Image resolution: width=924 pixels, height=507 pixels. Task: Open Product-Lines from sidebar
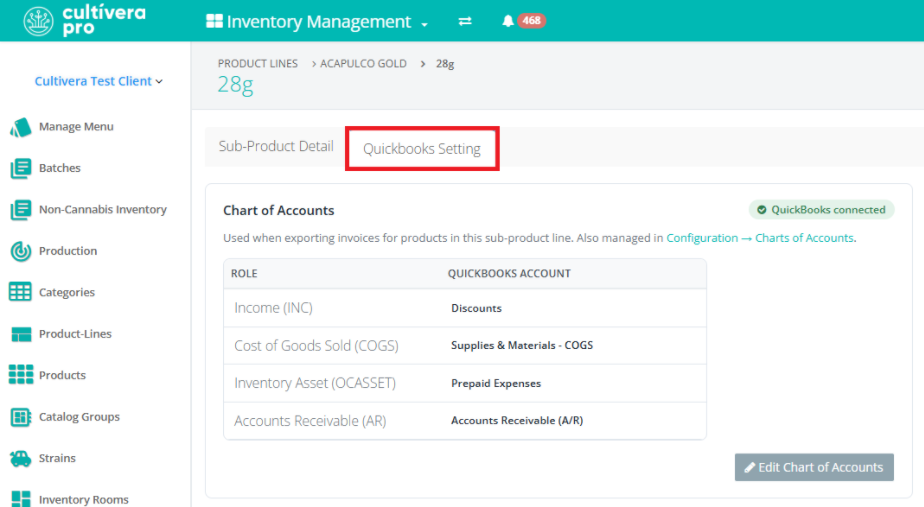point(75,334)
